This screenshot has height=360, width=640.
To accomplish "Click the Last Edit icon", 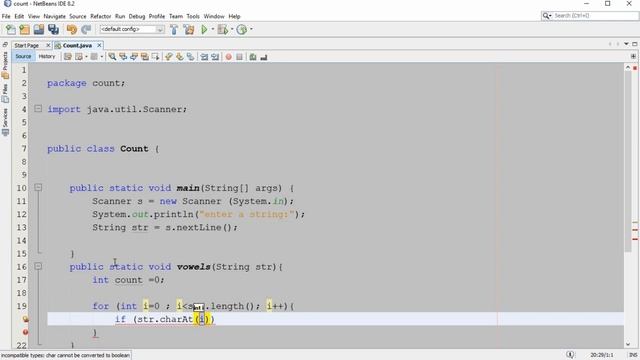I will click(68, 57).
